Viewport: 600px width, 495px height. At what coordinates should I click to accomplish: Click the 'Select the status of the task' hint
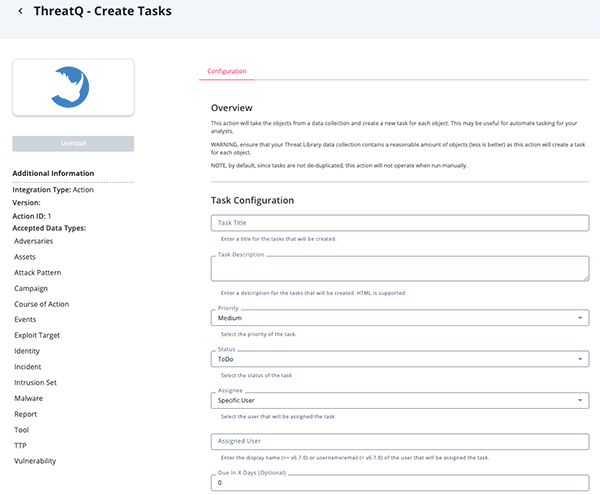click(x=256, y=376)
